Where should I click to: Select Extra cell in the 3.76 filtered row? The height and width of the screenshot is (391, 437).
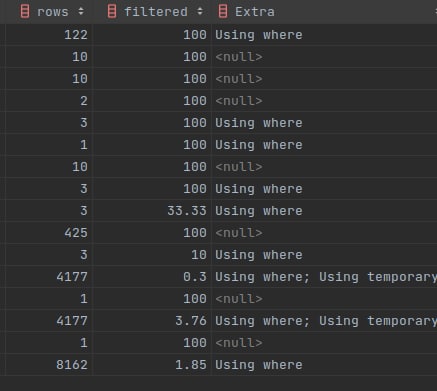(324, 321)
